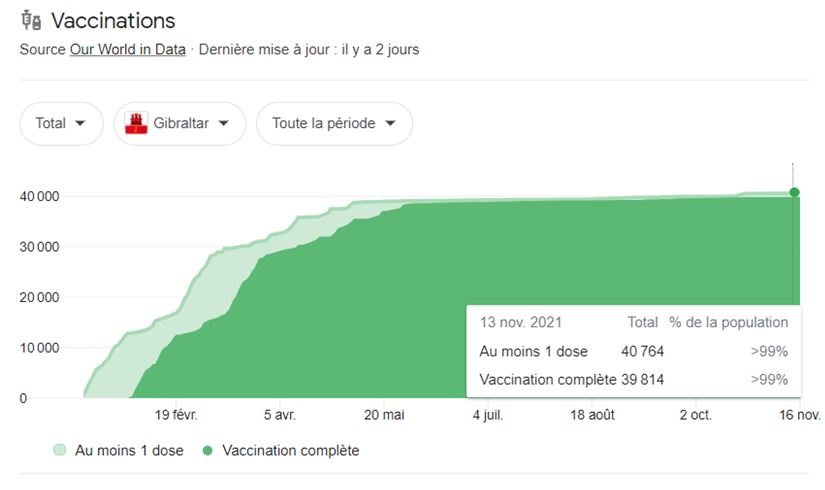Click the '20 mai' date axis label
This screenshot has height=490, width=825.
point(385,415)
